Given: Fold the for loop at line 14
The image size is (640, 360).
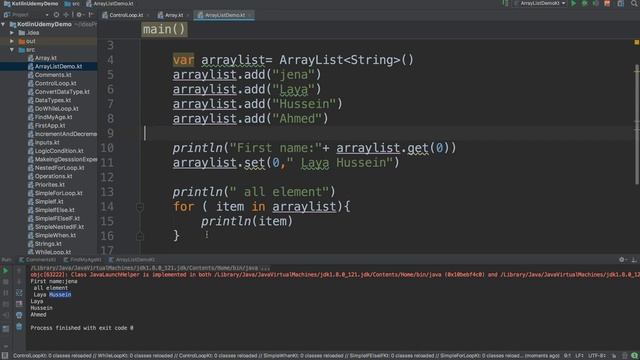Looking at the screenshot, I should tap(140, 207).
